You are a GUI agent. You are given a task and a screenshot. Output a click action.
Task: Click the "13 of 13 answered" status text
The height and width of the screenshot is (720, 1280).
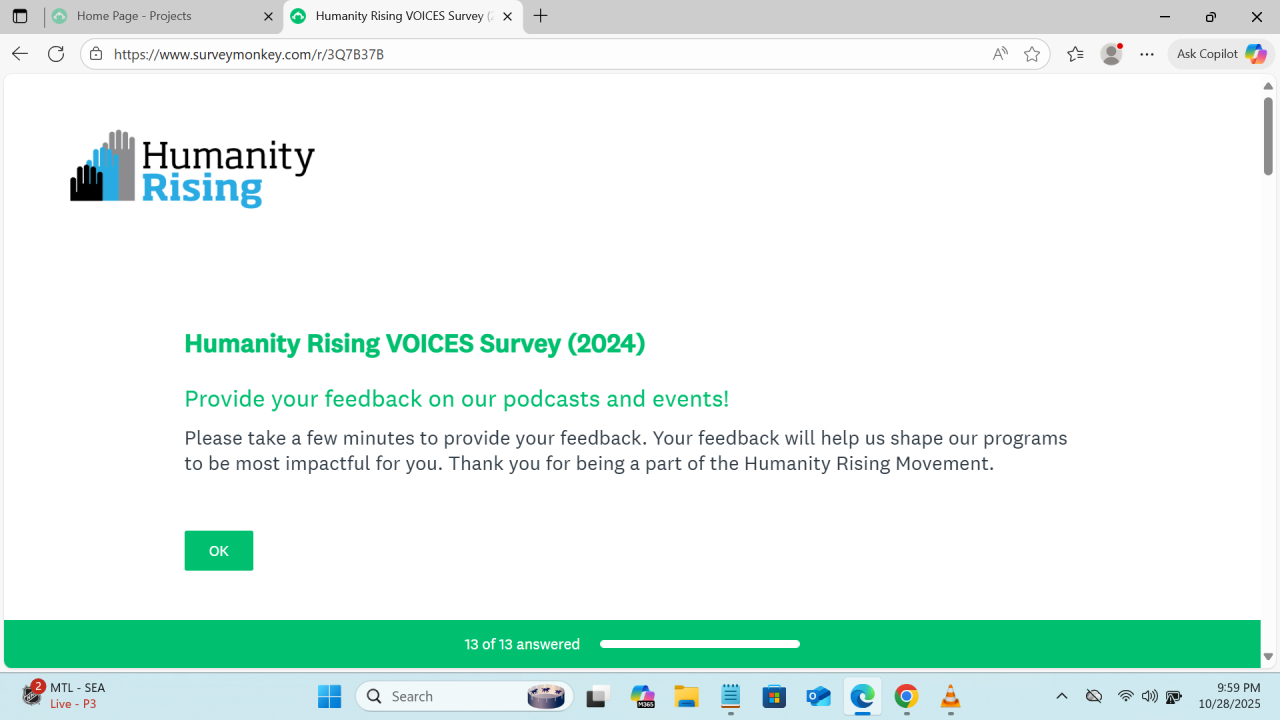tap(522, 644)
